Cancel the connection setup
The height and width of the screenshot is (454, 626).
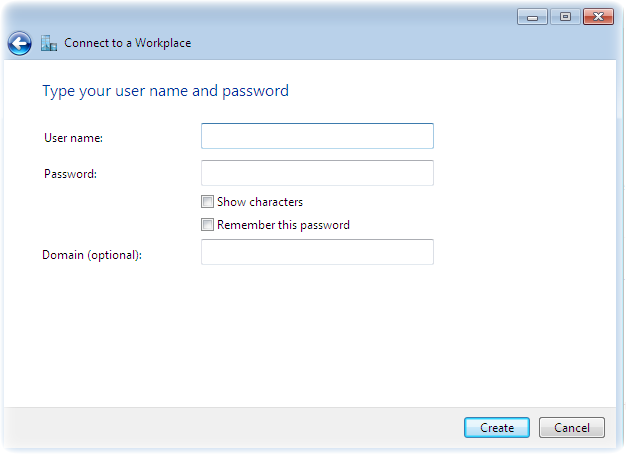pos(572,428)
